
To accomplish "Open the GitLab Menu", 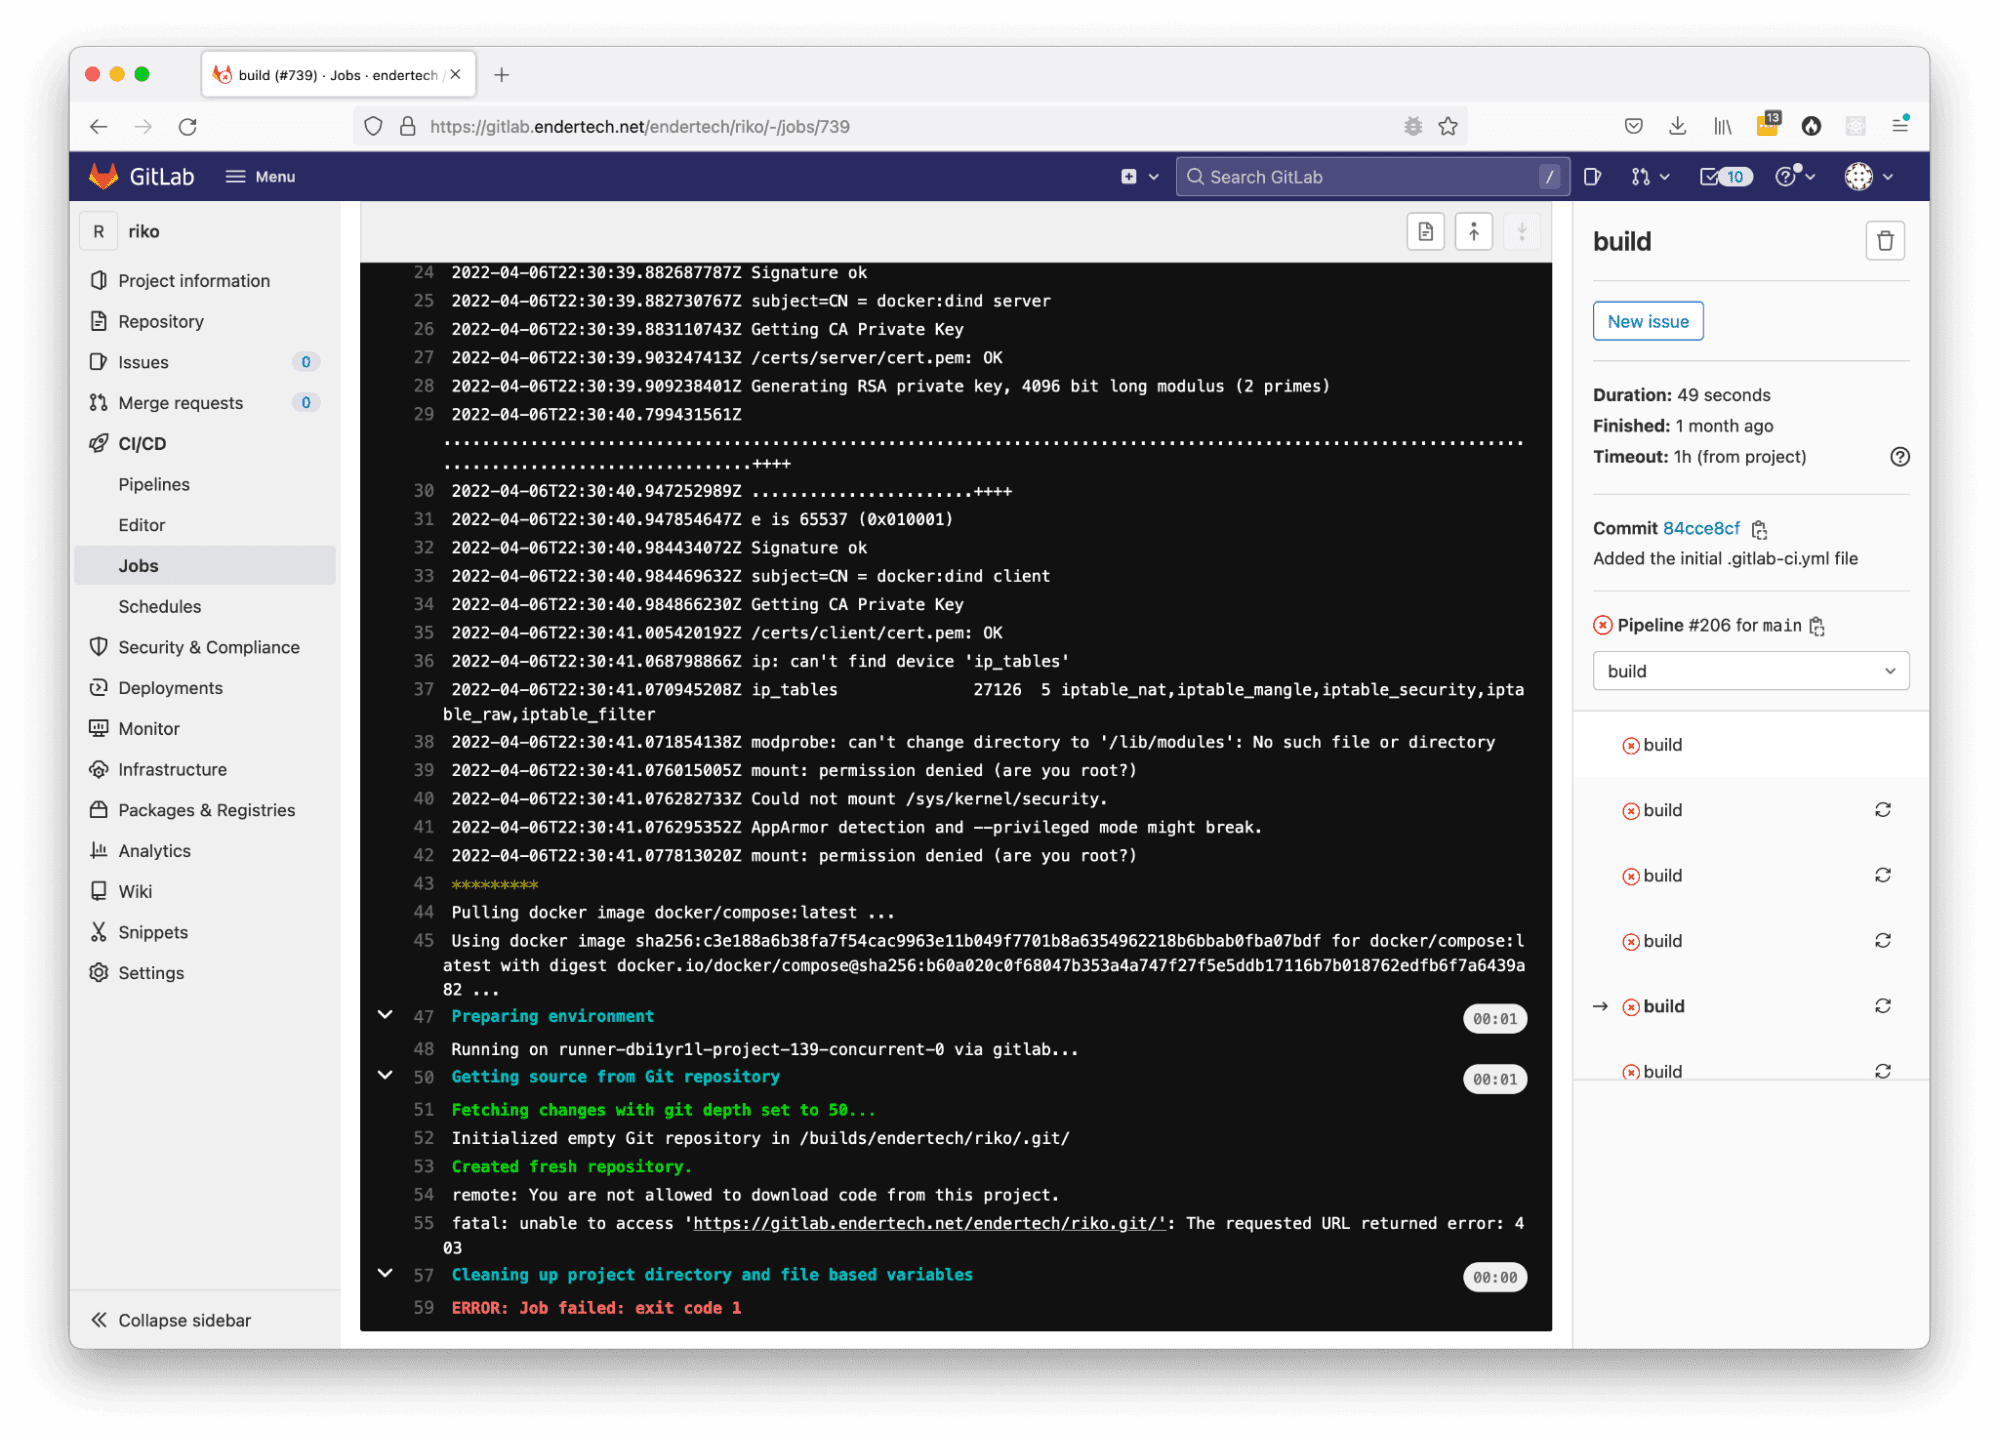I will [260, 177].
